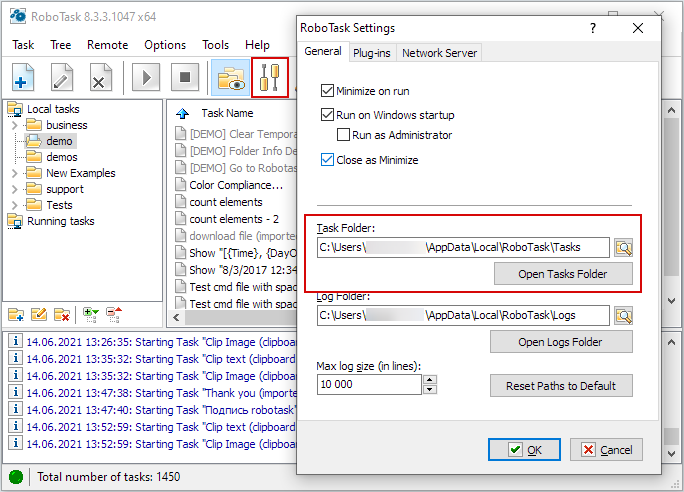Click the Log Folder path field
Viewport: 684px width, 492px height.
pos(463,315)
